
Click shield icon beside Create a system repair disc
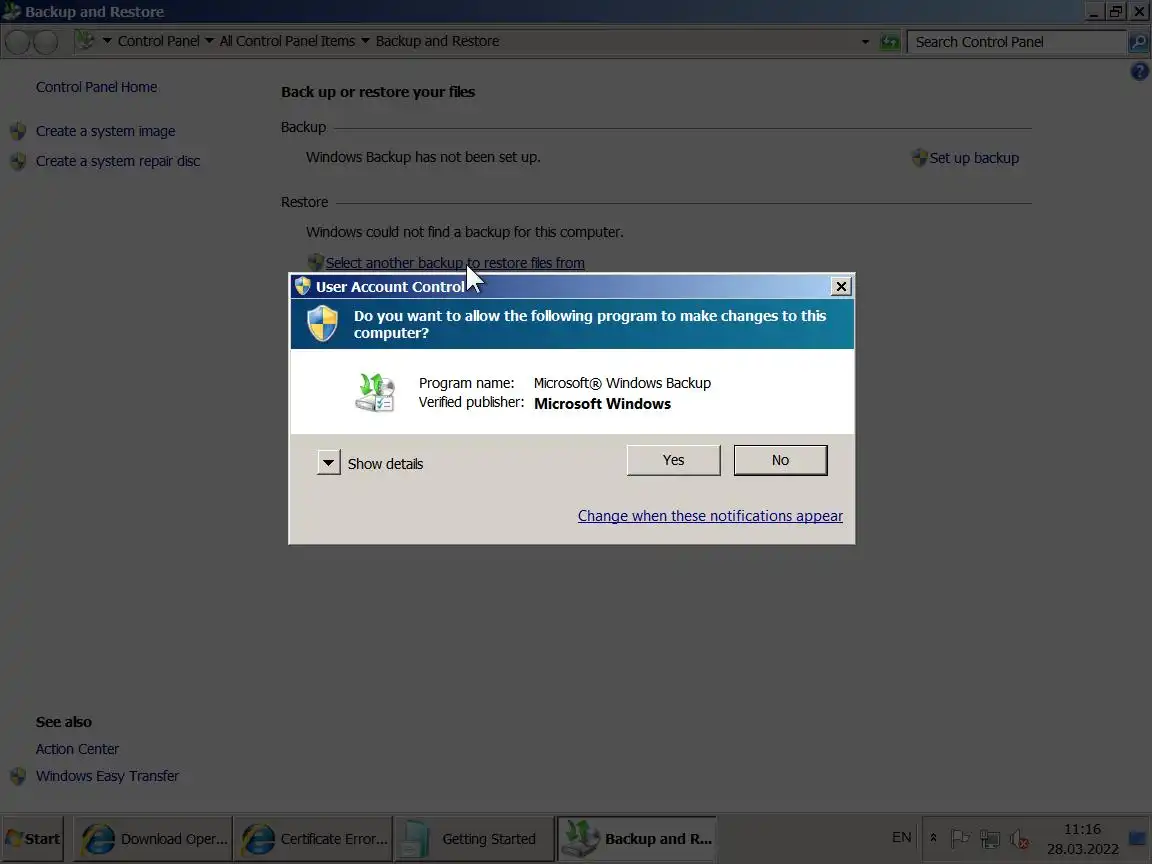coord(18,161)
